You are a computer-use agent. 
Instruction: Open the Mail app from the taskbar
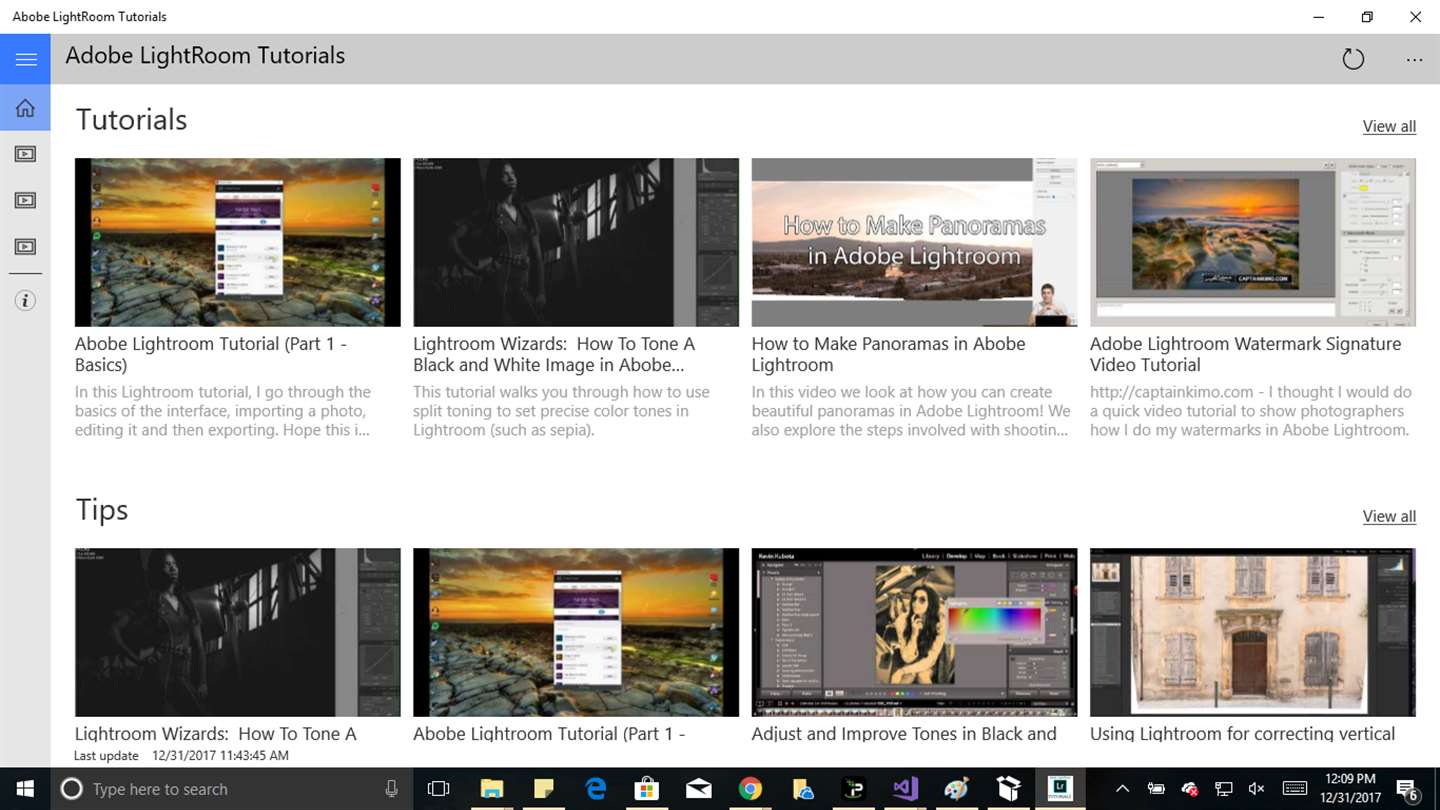coord(700,789)
